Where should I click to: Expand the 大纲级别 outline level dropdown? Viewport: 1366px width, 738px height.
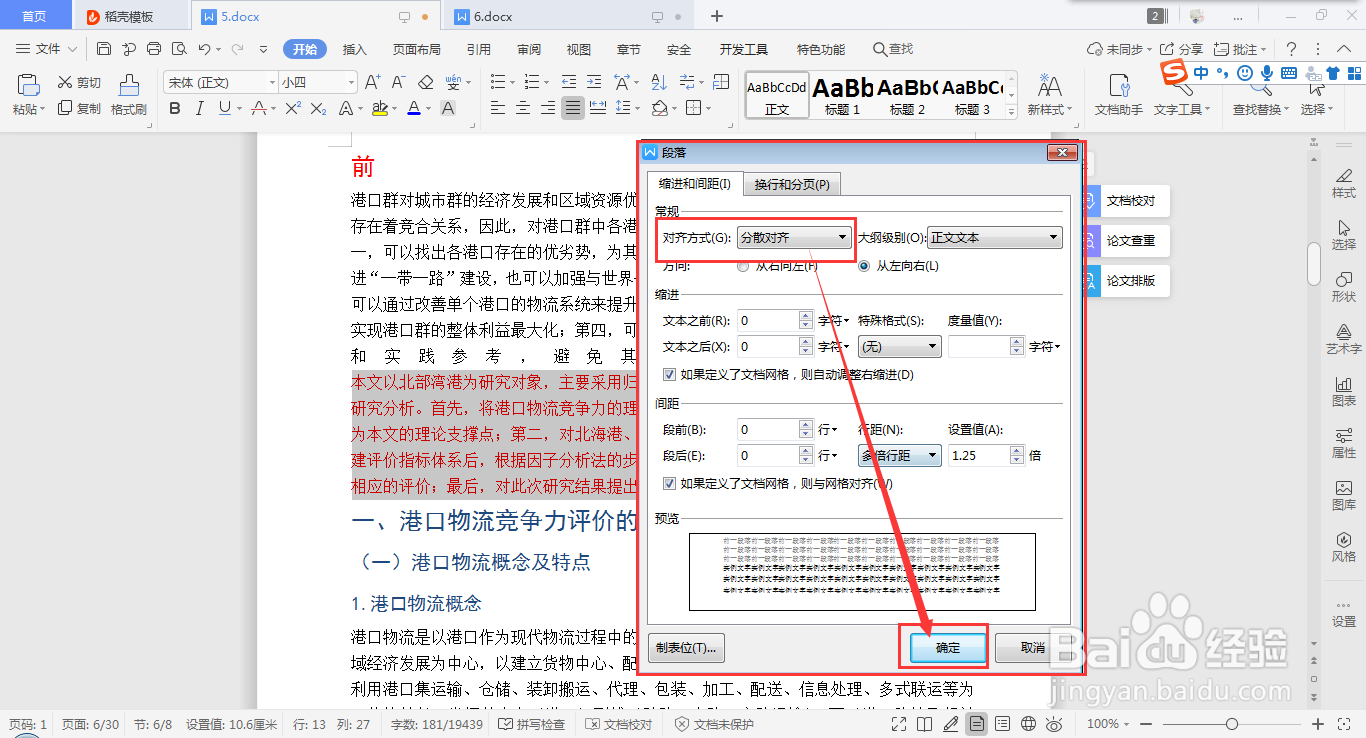(1054, 237)
